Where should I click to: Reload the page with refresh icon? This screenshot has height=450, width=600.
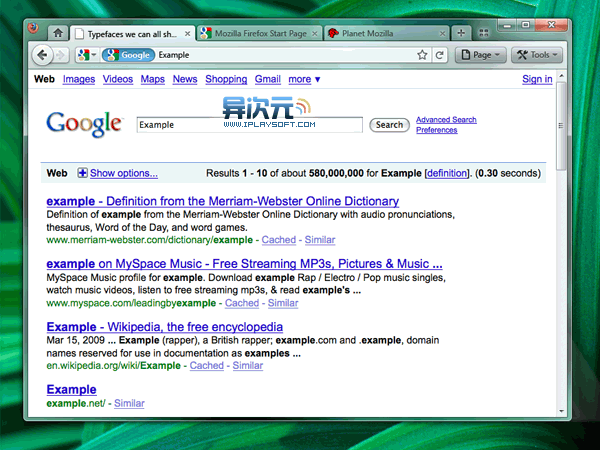click(x=440, y=55)
